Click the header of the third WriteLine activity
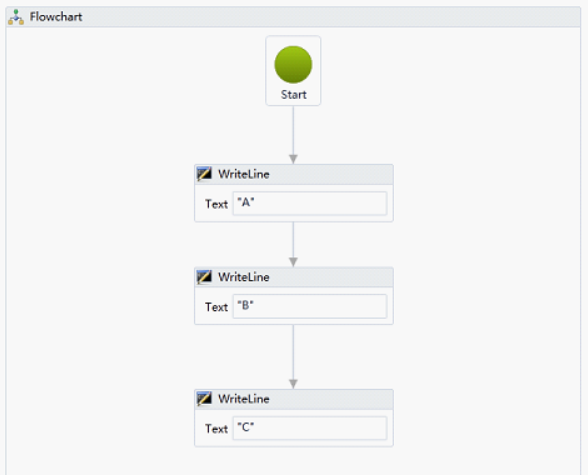Image resolution: width=588 pixels, height=476 pixels. [294, 399]
